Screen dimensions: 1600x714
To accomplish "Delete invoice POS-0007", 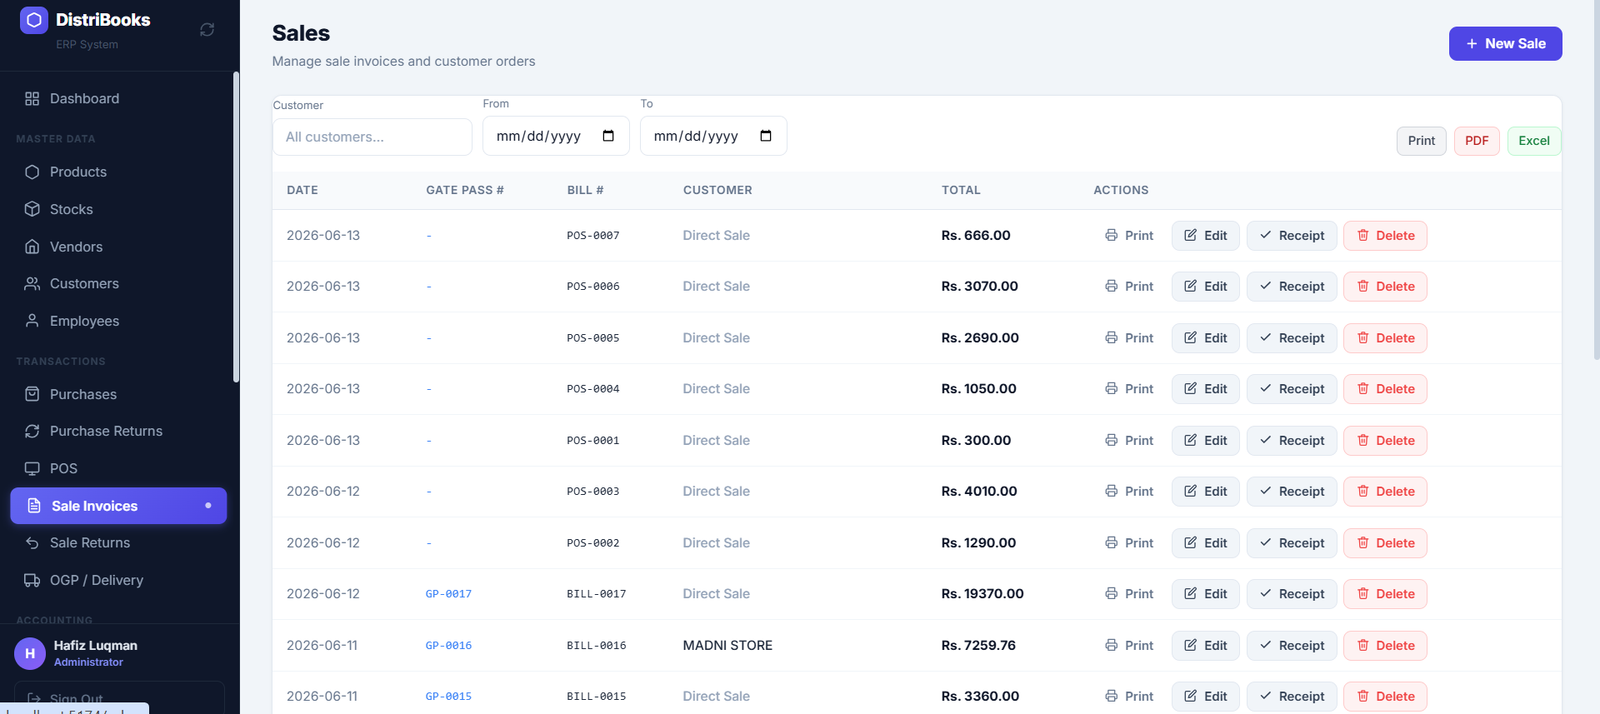I will (1385, 236).
